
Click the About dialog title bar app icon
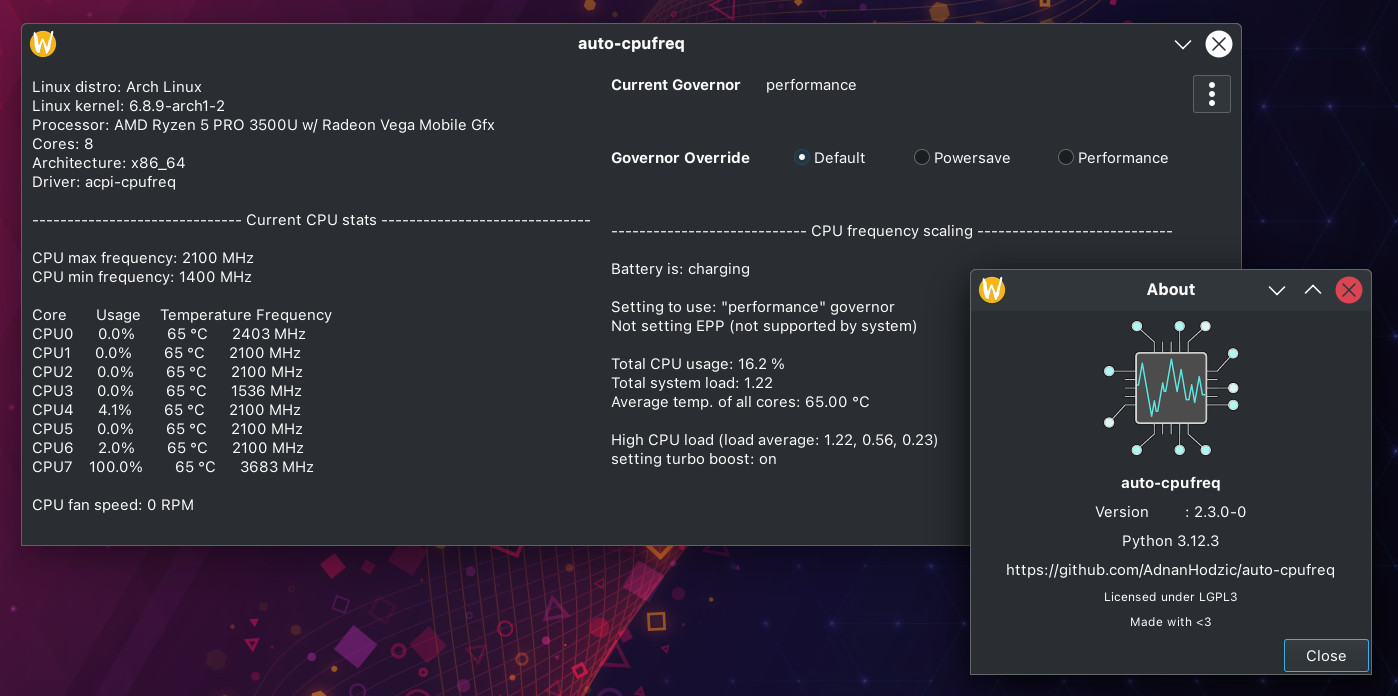[992, 290]
